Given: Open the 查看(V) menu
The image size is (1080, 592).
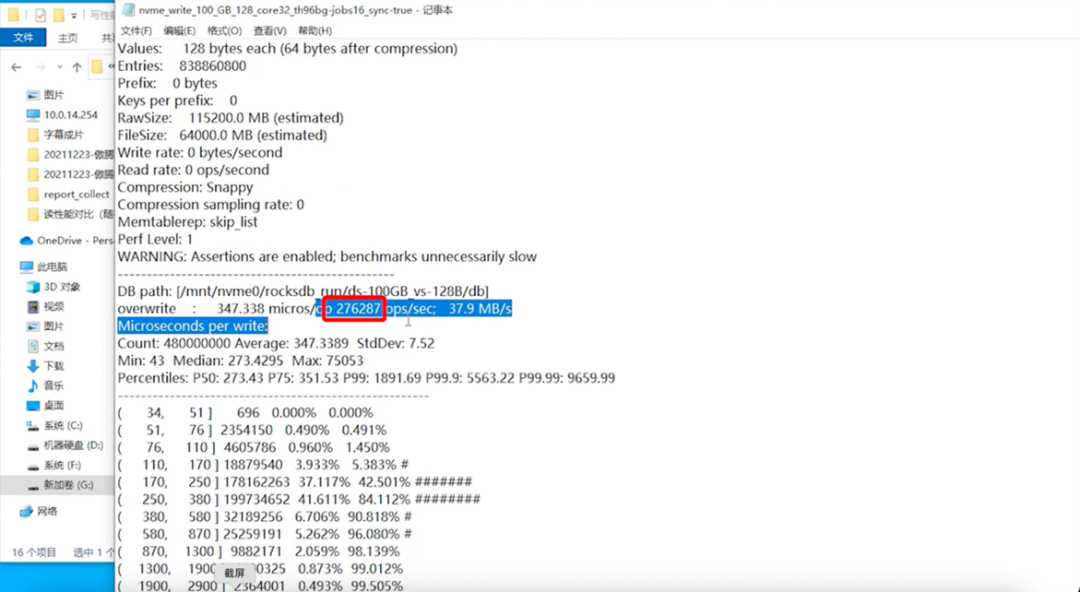Looking at the screenshot, I should (269, 31).
